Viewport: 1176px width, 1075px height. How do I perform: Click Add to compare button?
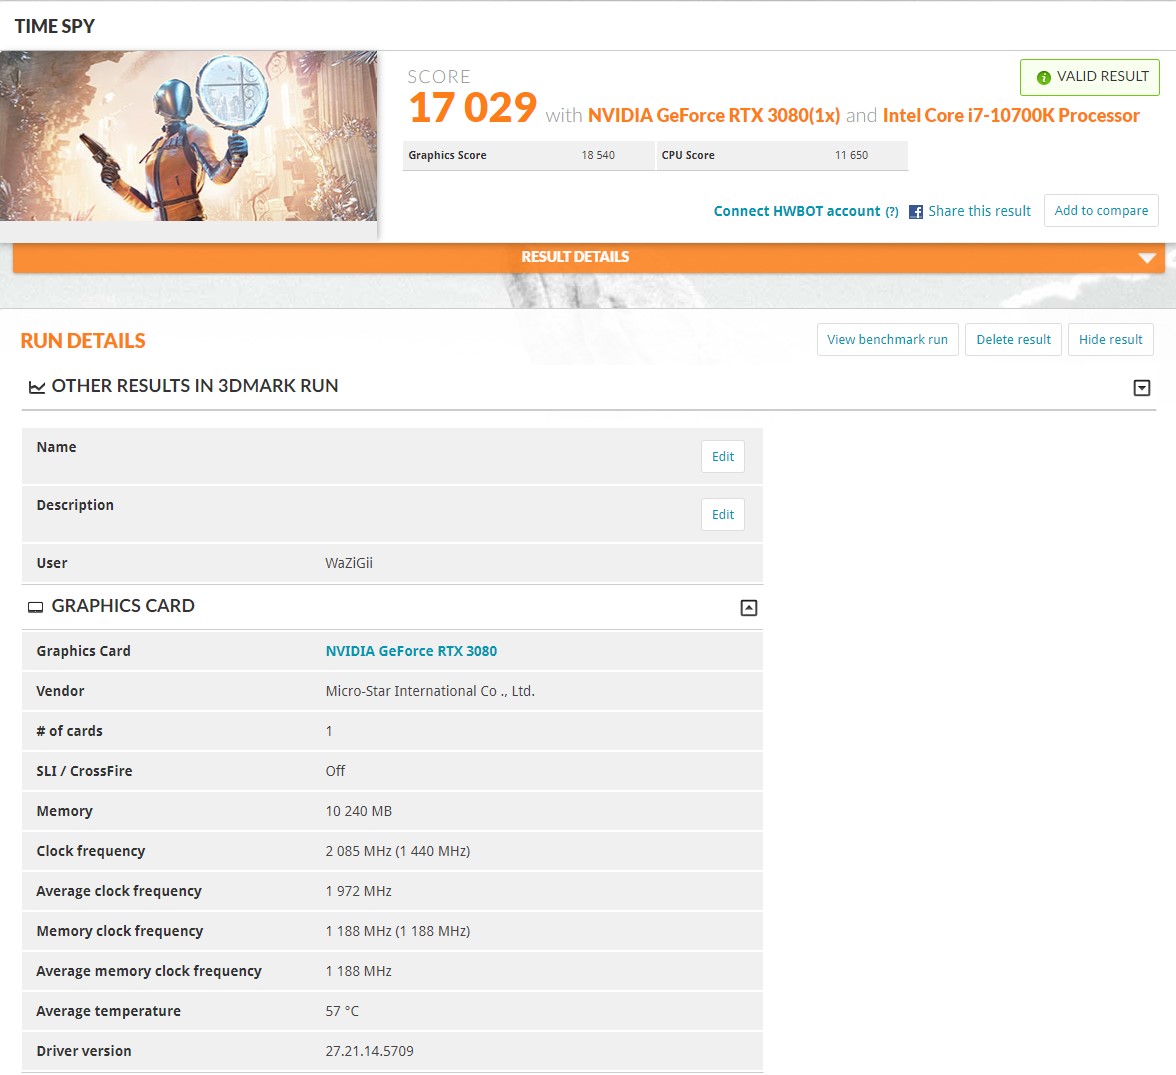1101,211
